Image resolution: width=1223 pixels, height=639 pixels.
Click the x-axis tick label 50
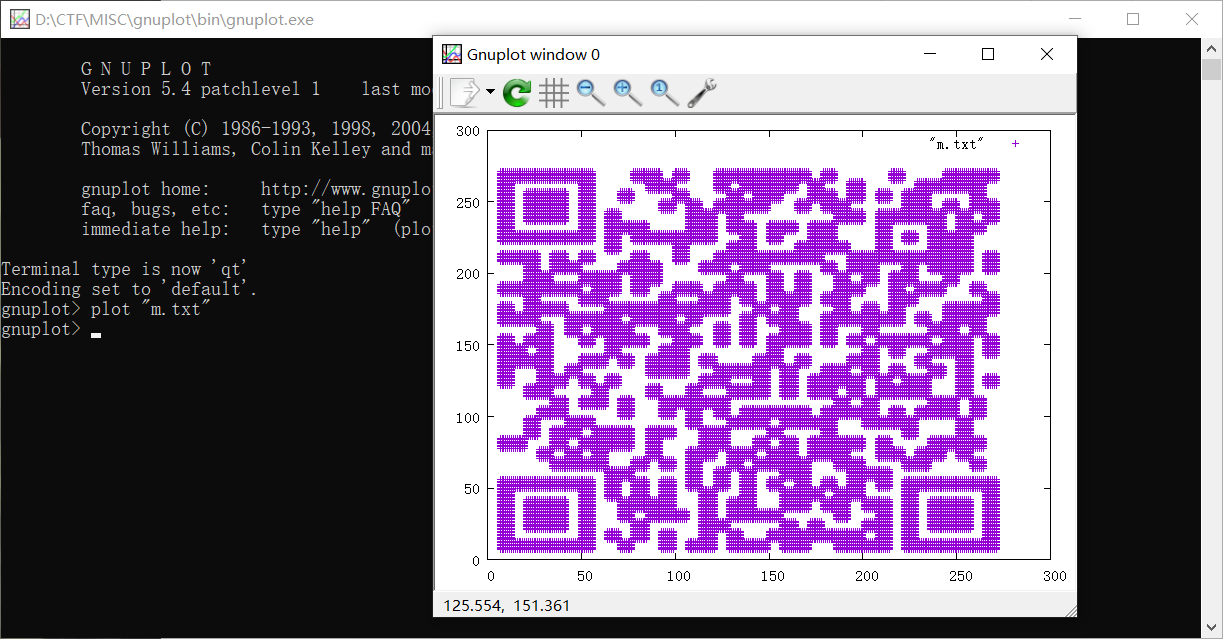[584, 576]
